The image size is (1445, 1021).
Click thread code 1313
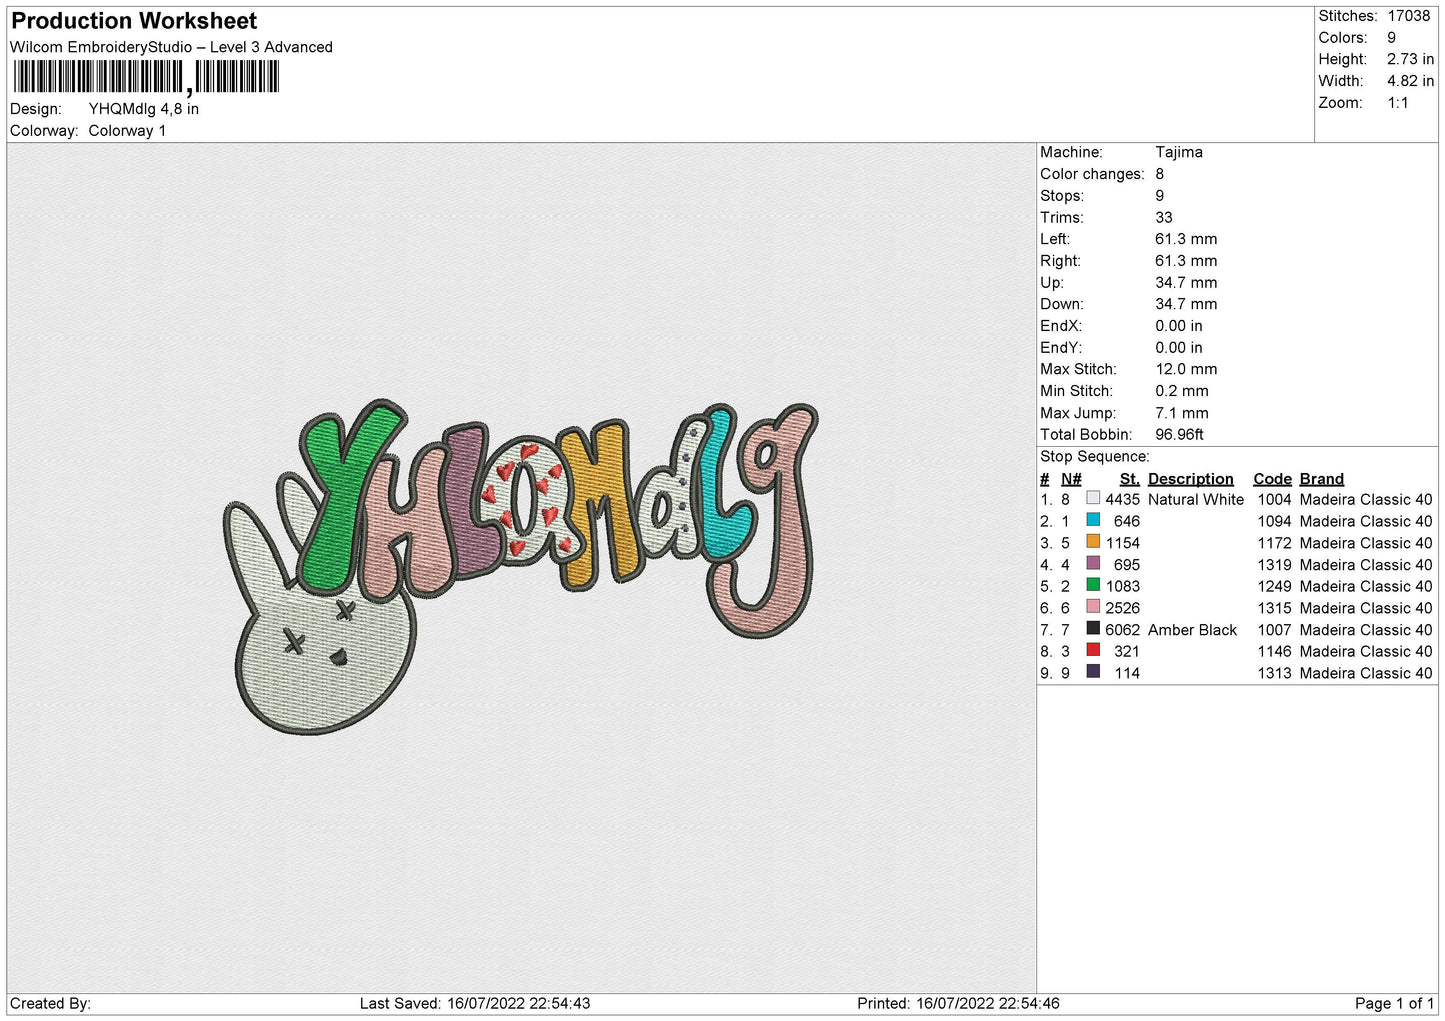tap(1274, 673)
